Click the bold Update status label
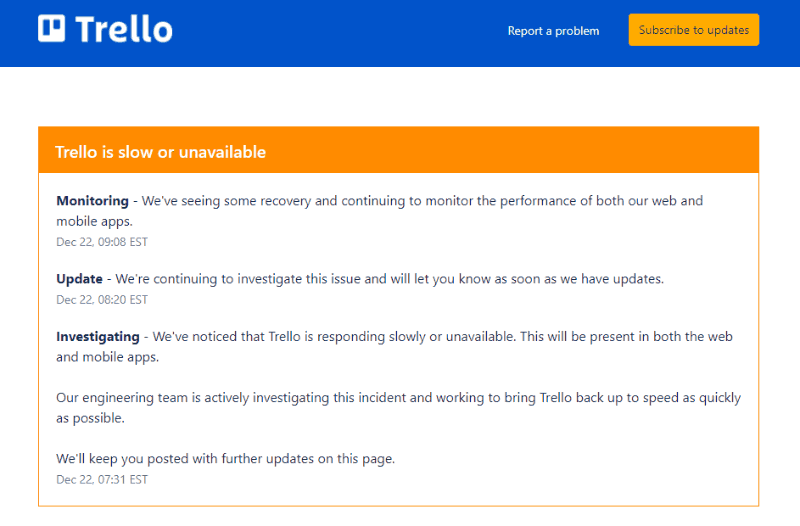Screen dimensions: 800x526 (x=79, y=279)
